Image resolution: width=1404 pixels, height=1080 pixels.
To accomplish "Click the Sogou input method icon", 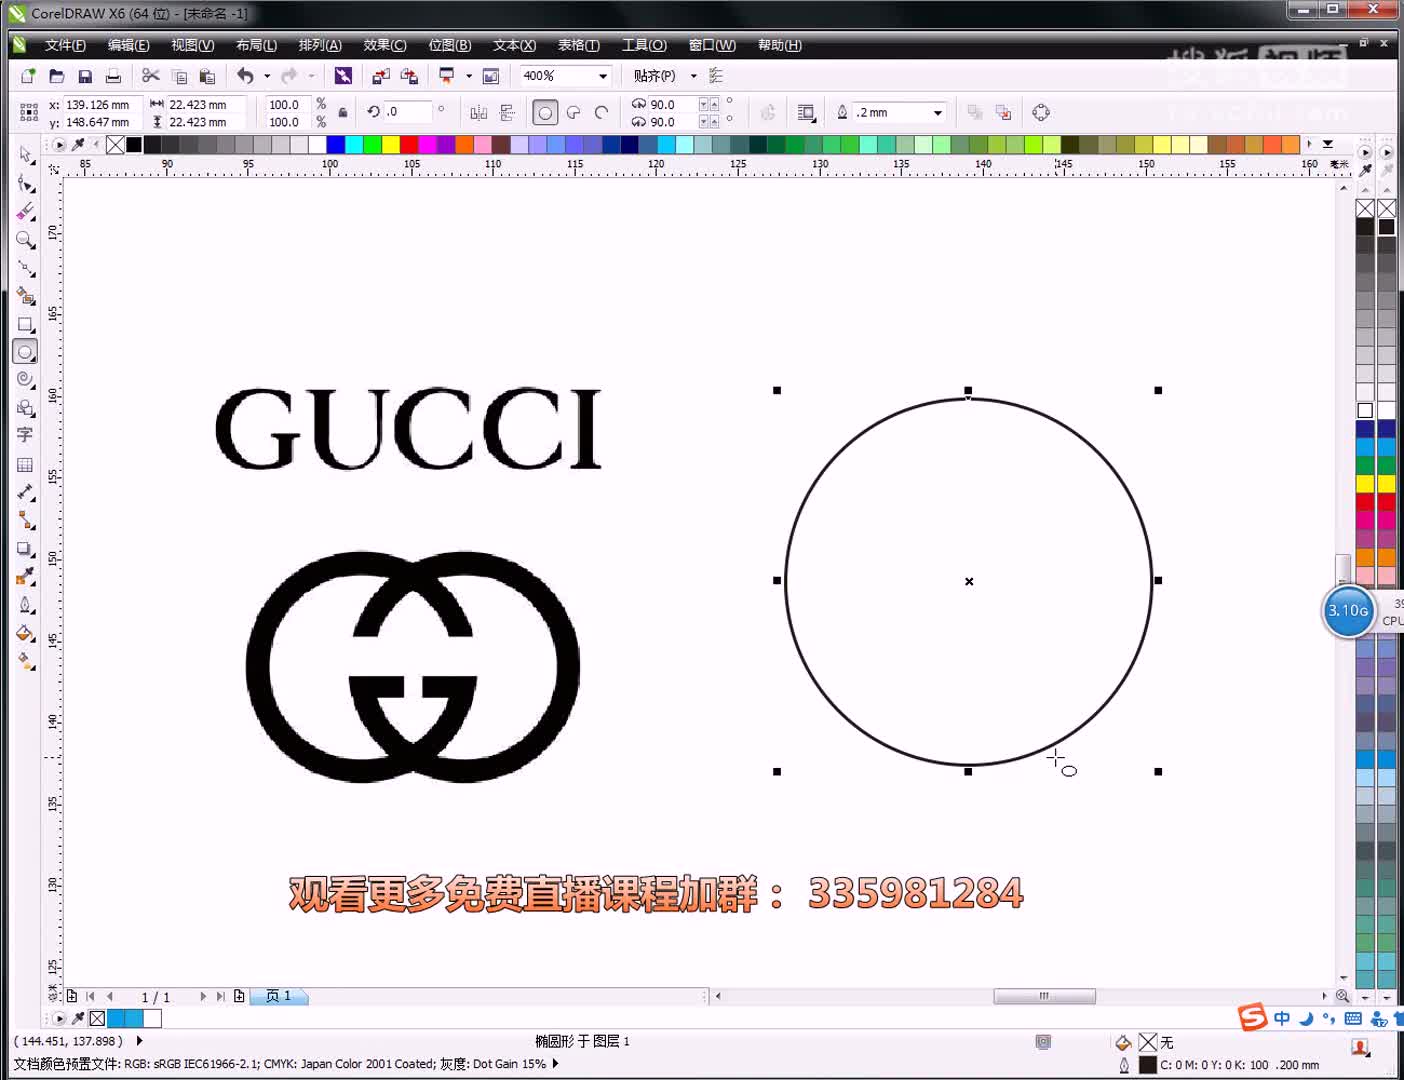I will pyautogui.click(x=1252, y=1018).
